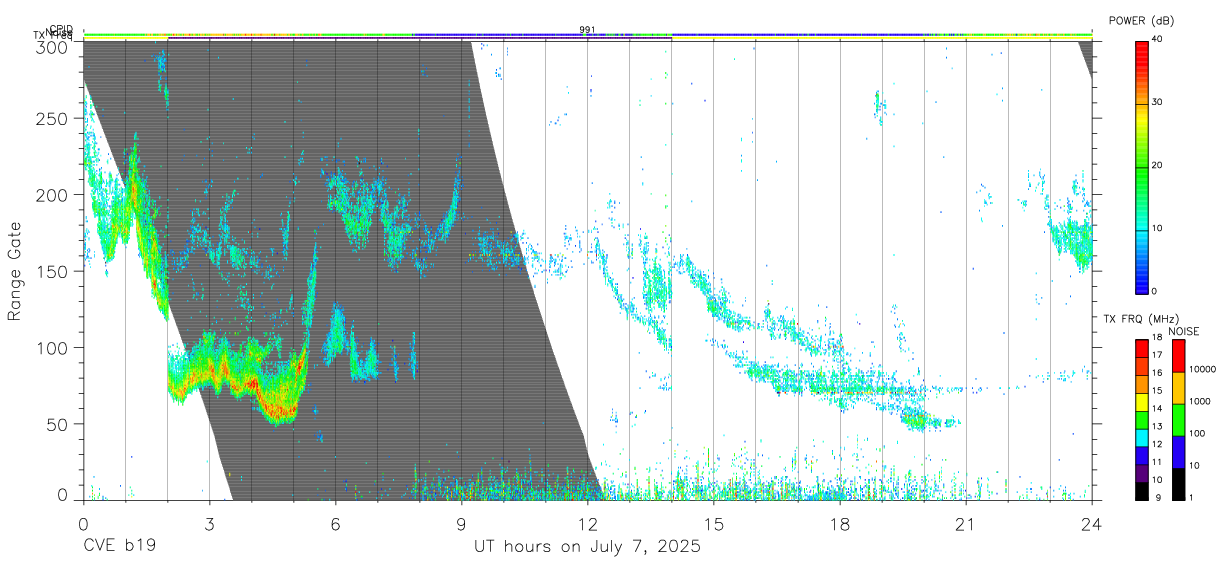Click the 300 tick on Range Gate axis
The height and width of the screenshot is (567, 1228).
click(51, 47)
